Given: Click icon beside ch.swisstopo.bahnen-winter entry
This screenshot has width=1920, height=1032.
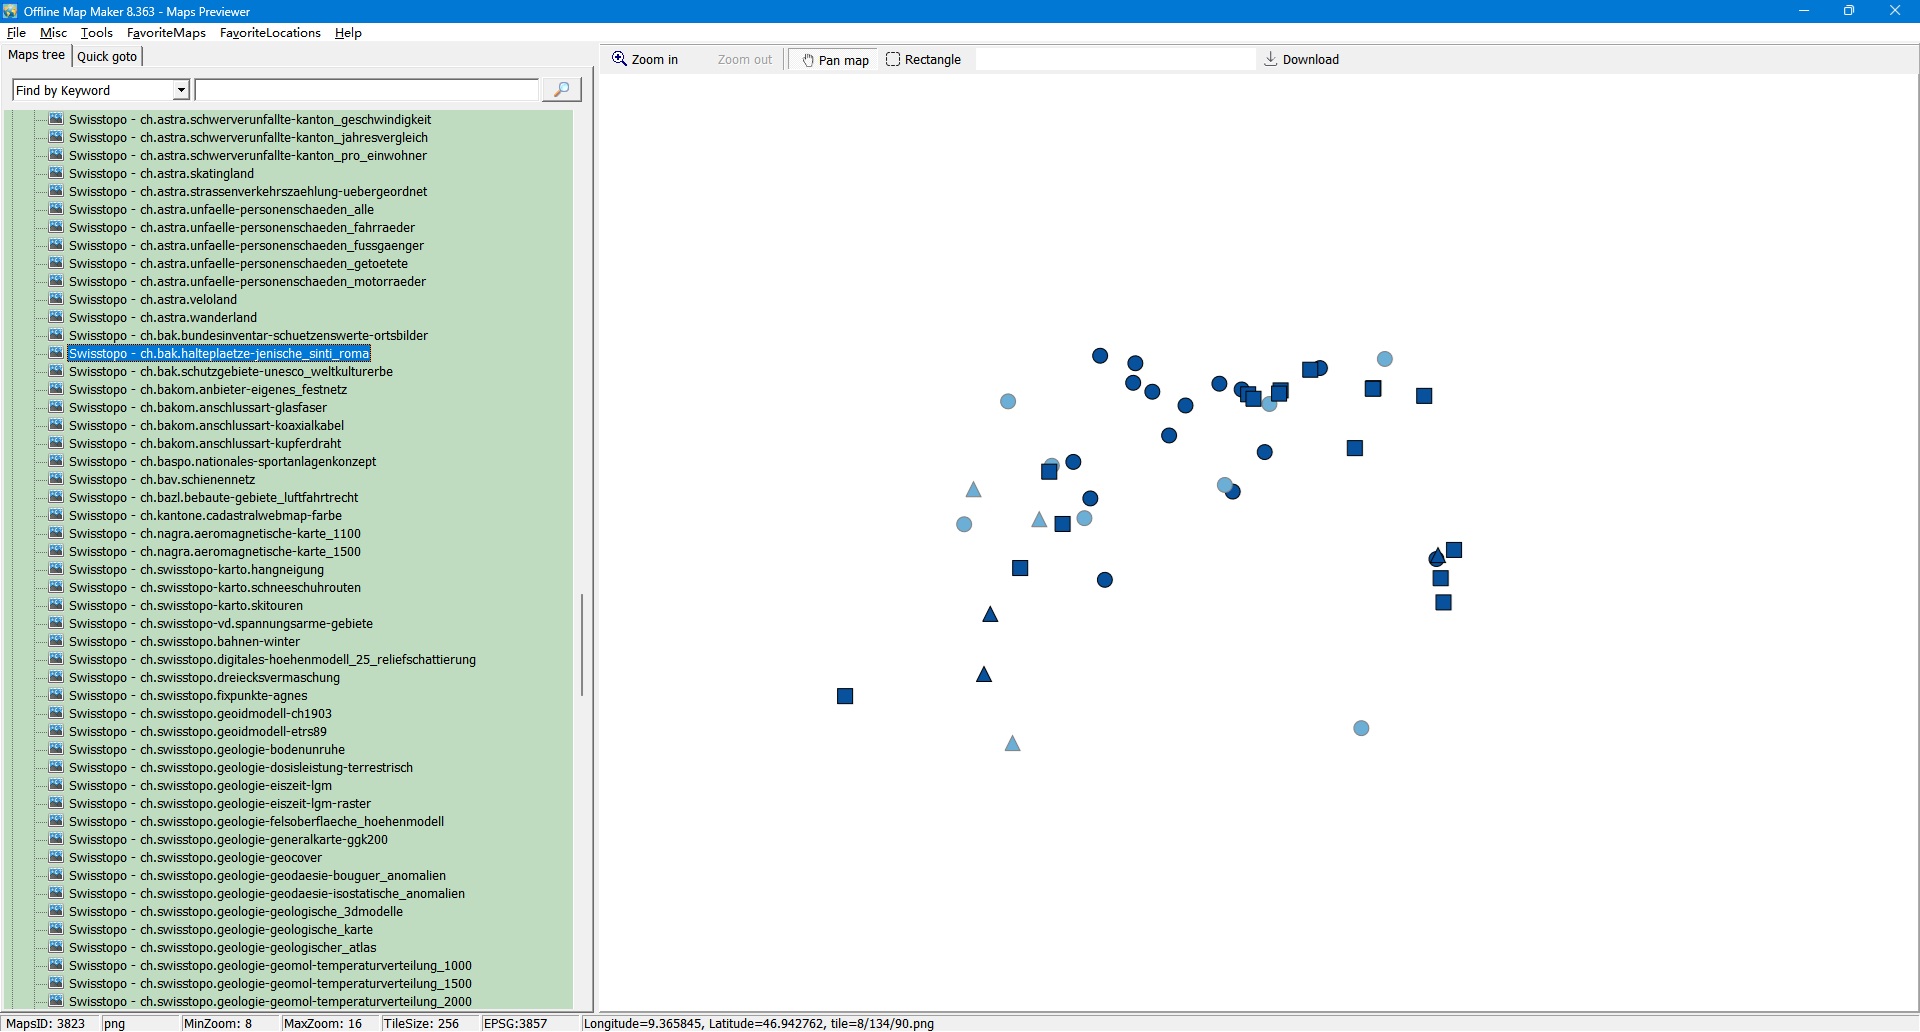Looking at the screenshot, I should tap(57, 641).
